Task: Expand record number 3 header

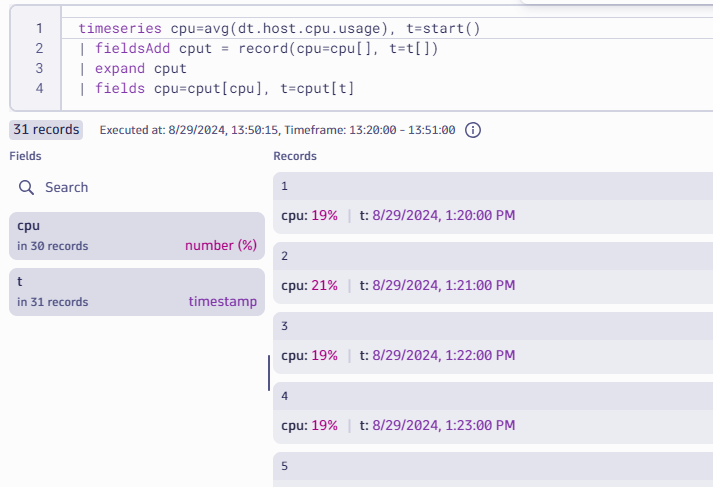Action: tap(492, 326)
